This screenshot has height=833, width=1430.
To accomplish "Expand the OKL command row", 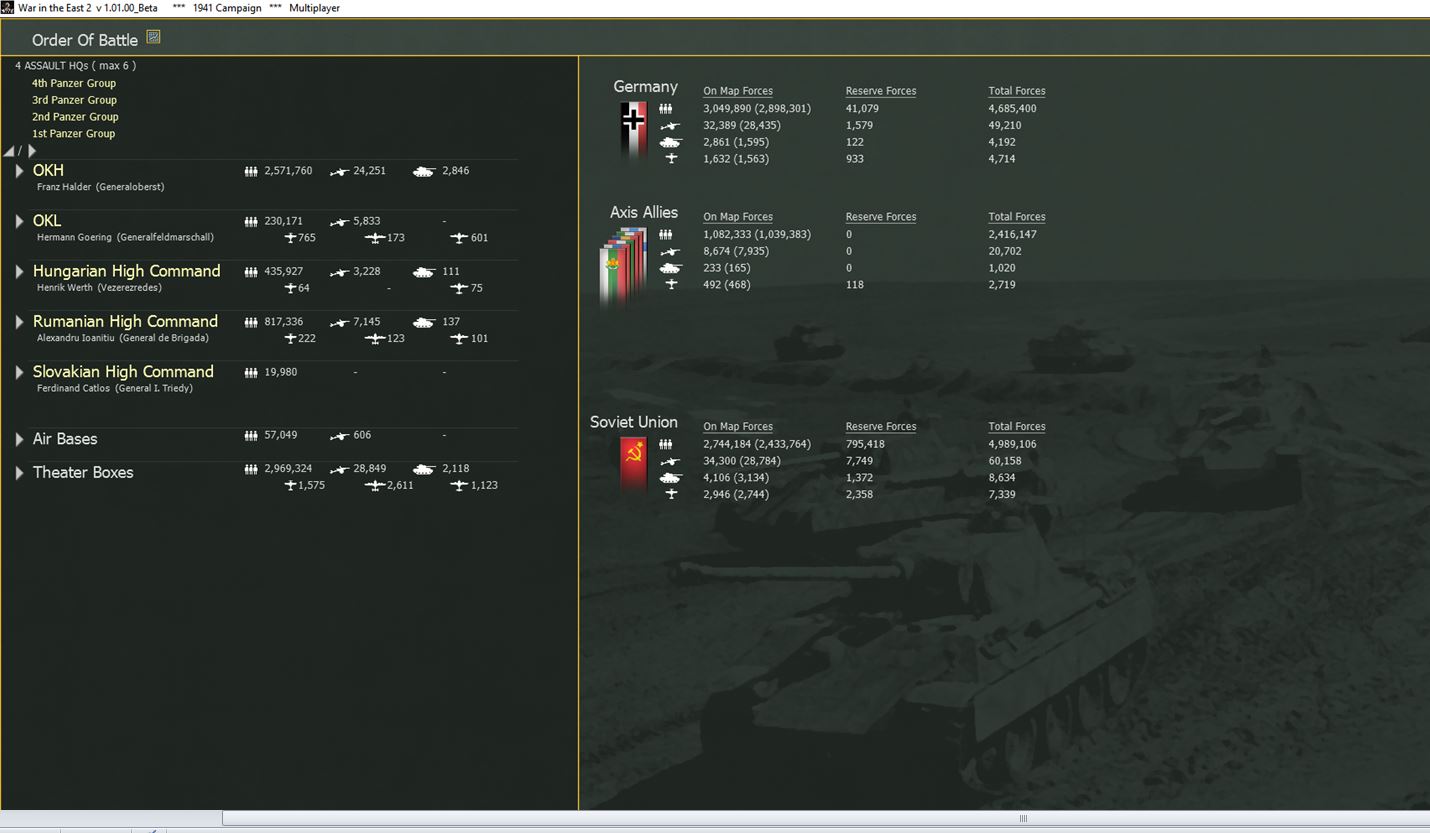I will pyautogui.click(x=19, y=221).
